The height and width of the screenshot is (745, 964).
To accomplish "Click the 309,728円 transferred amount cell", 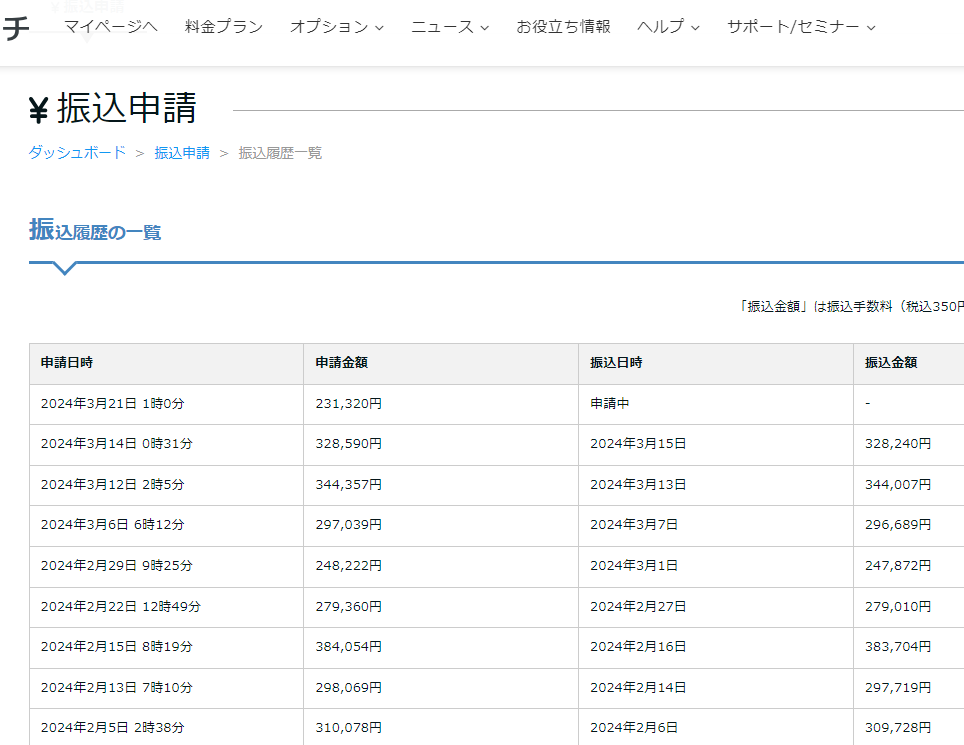I will pyautogui.click(x=909, y=727).
